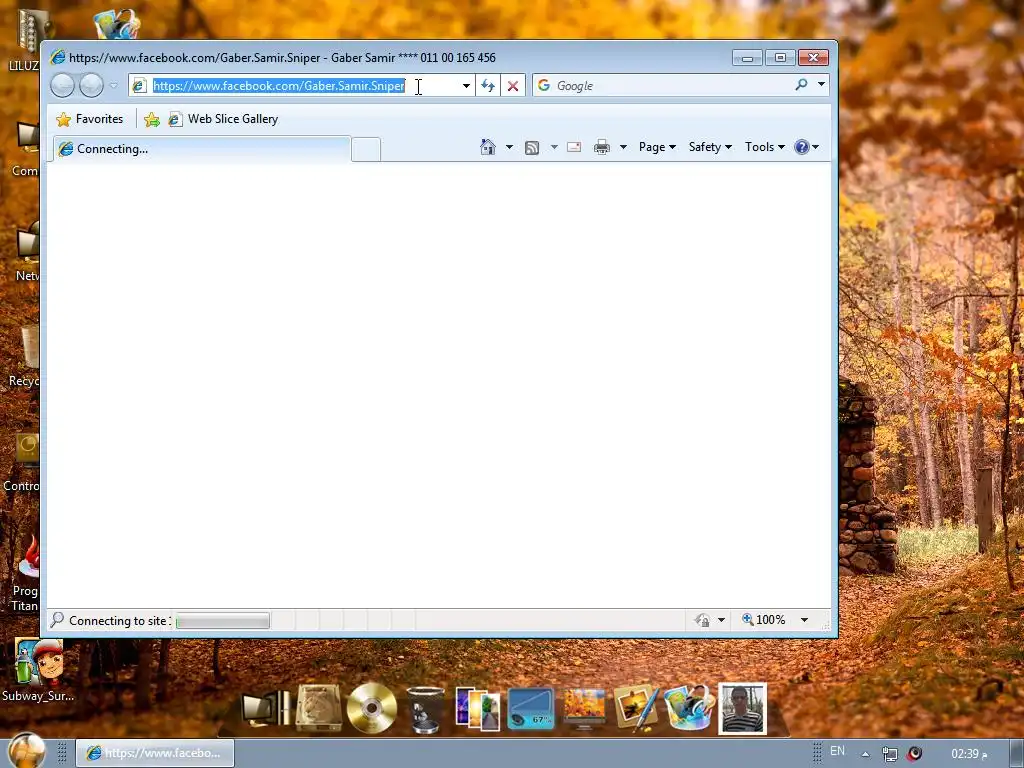Open the photo with pen icon in dock

click(635, 707)
